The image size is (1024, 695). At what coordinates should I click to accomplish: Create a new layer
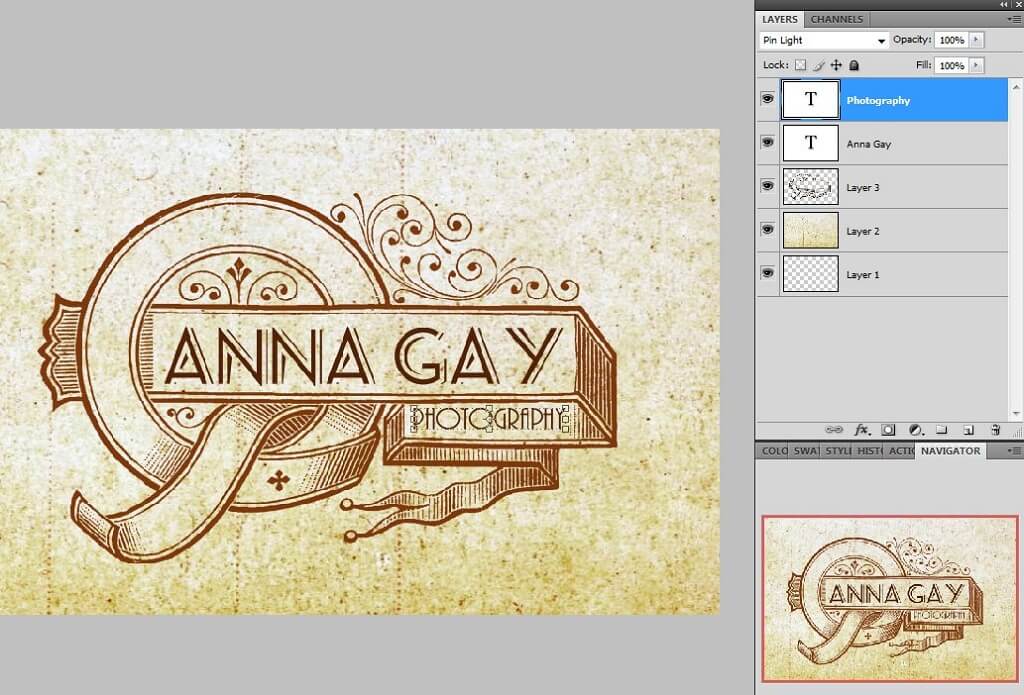click(966, 430)
